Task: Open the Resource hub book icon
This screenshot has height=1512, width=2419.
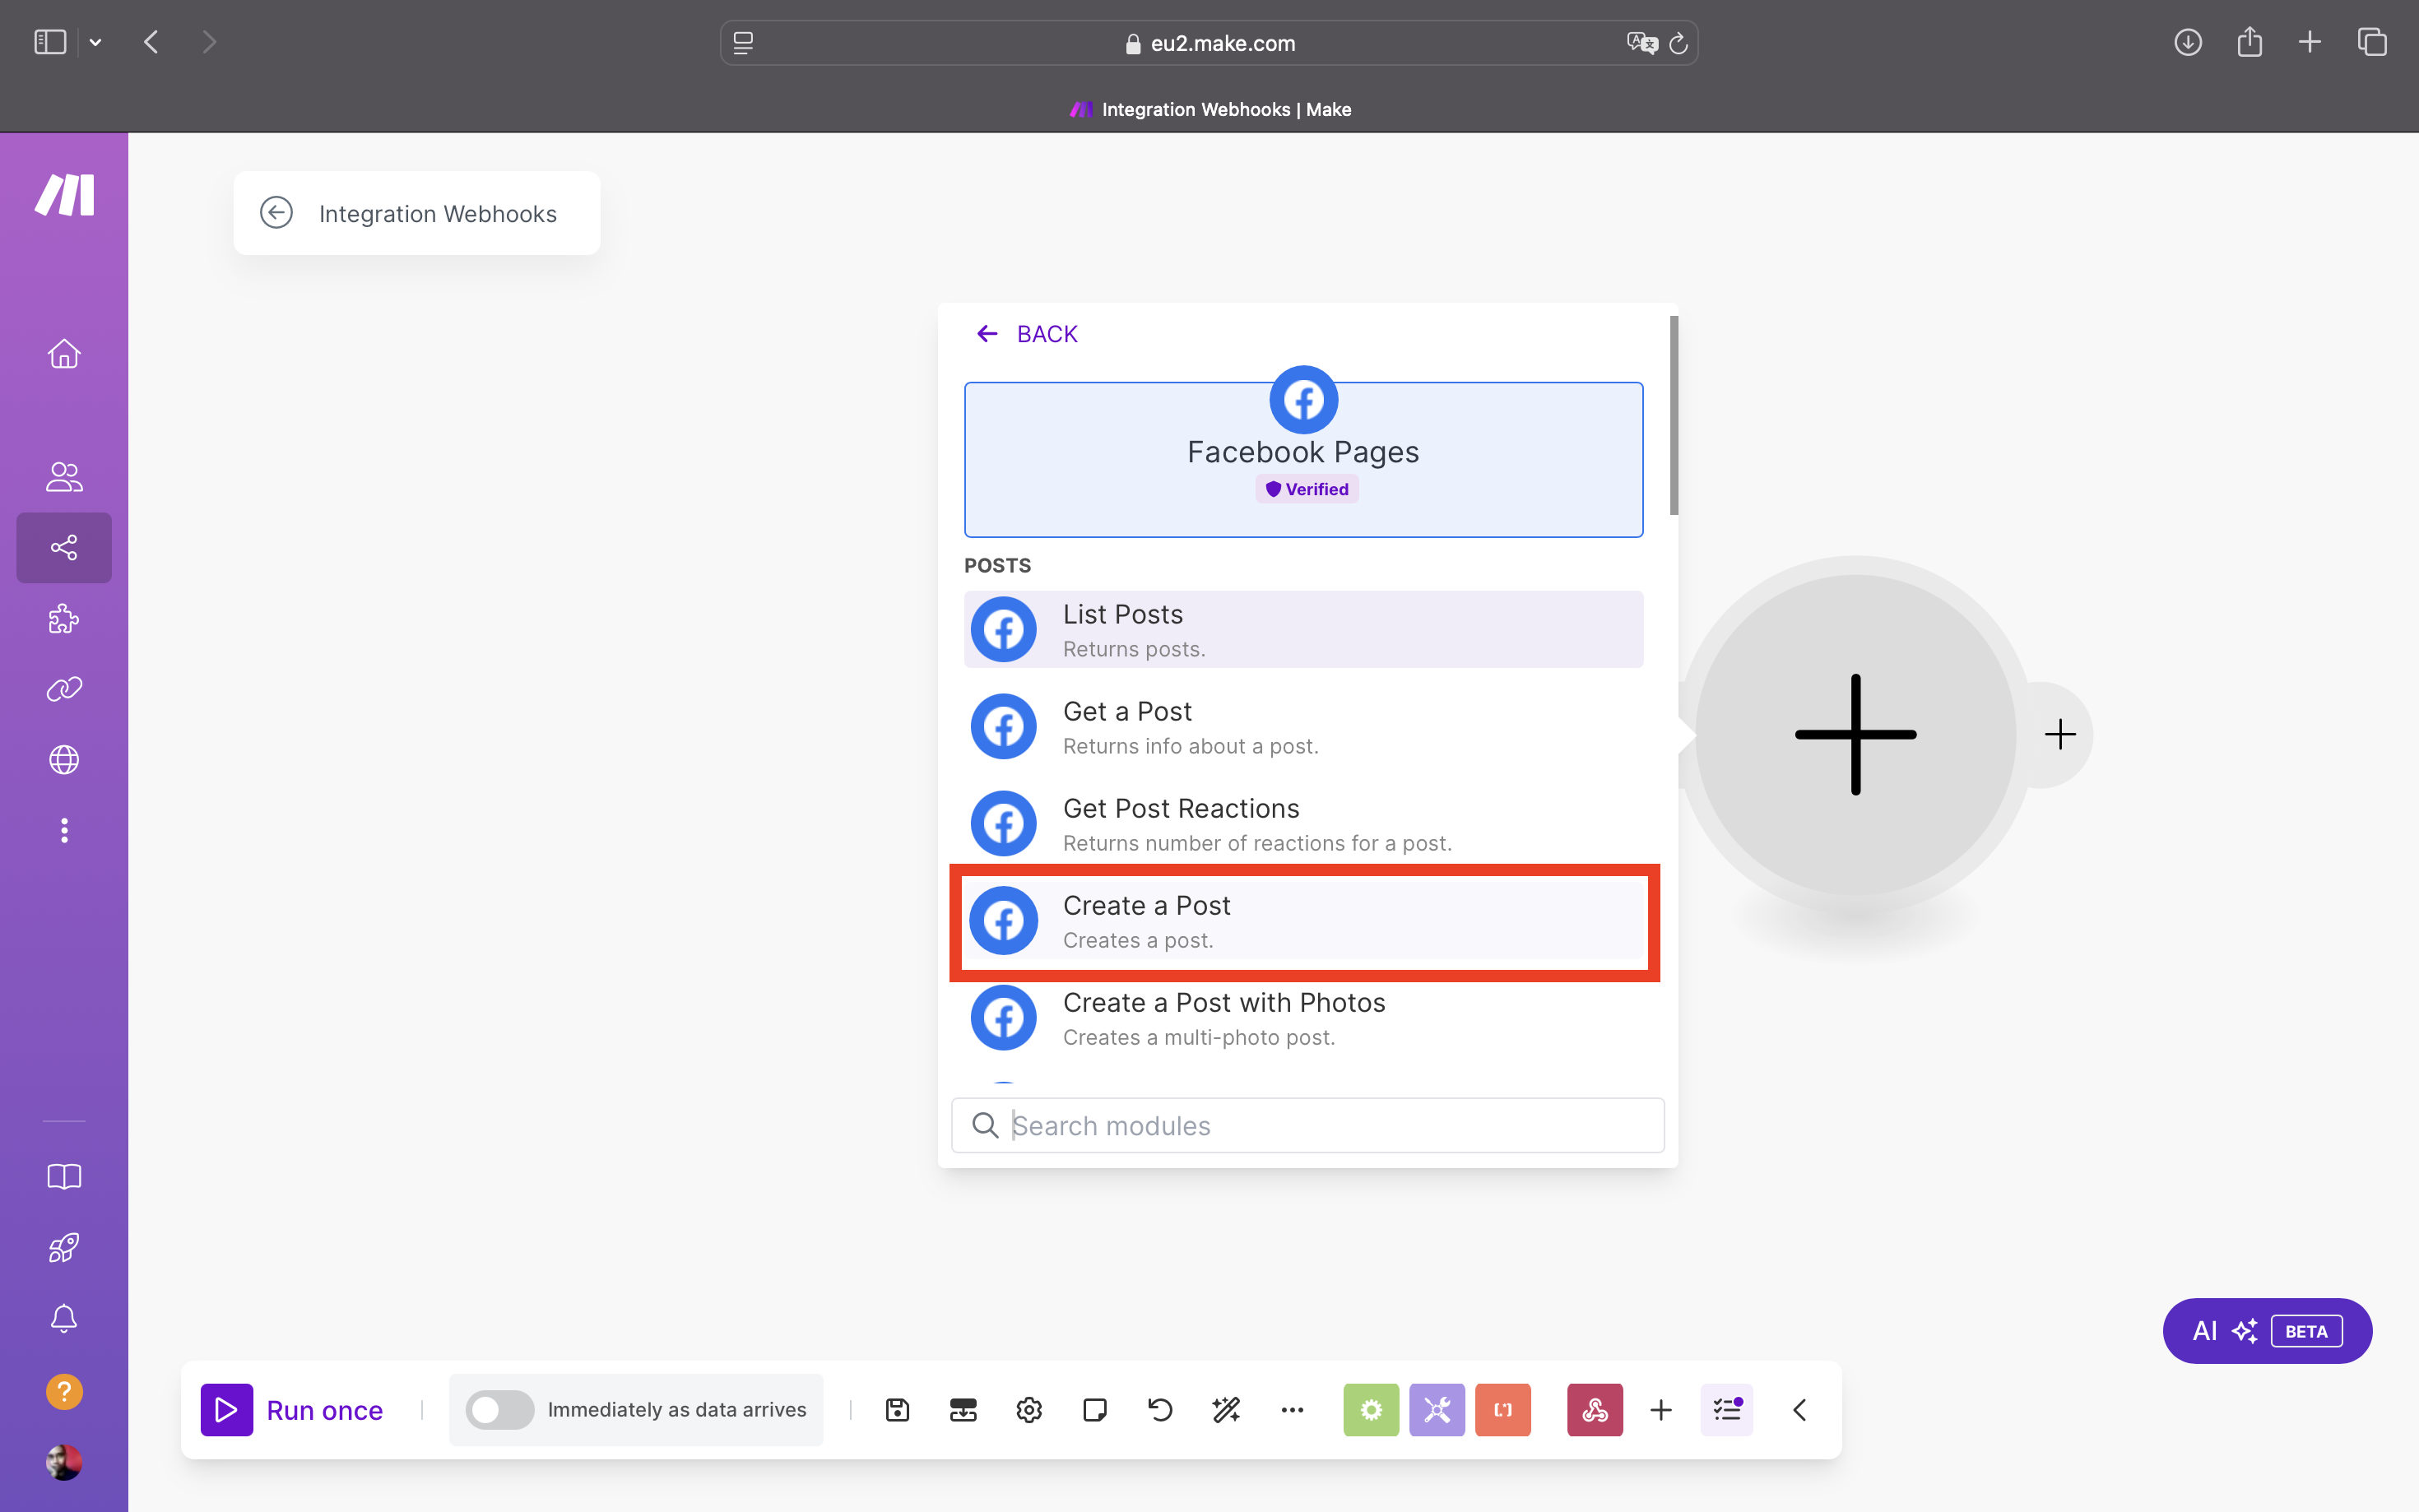Action: [64, 1176]
